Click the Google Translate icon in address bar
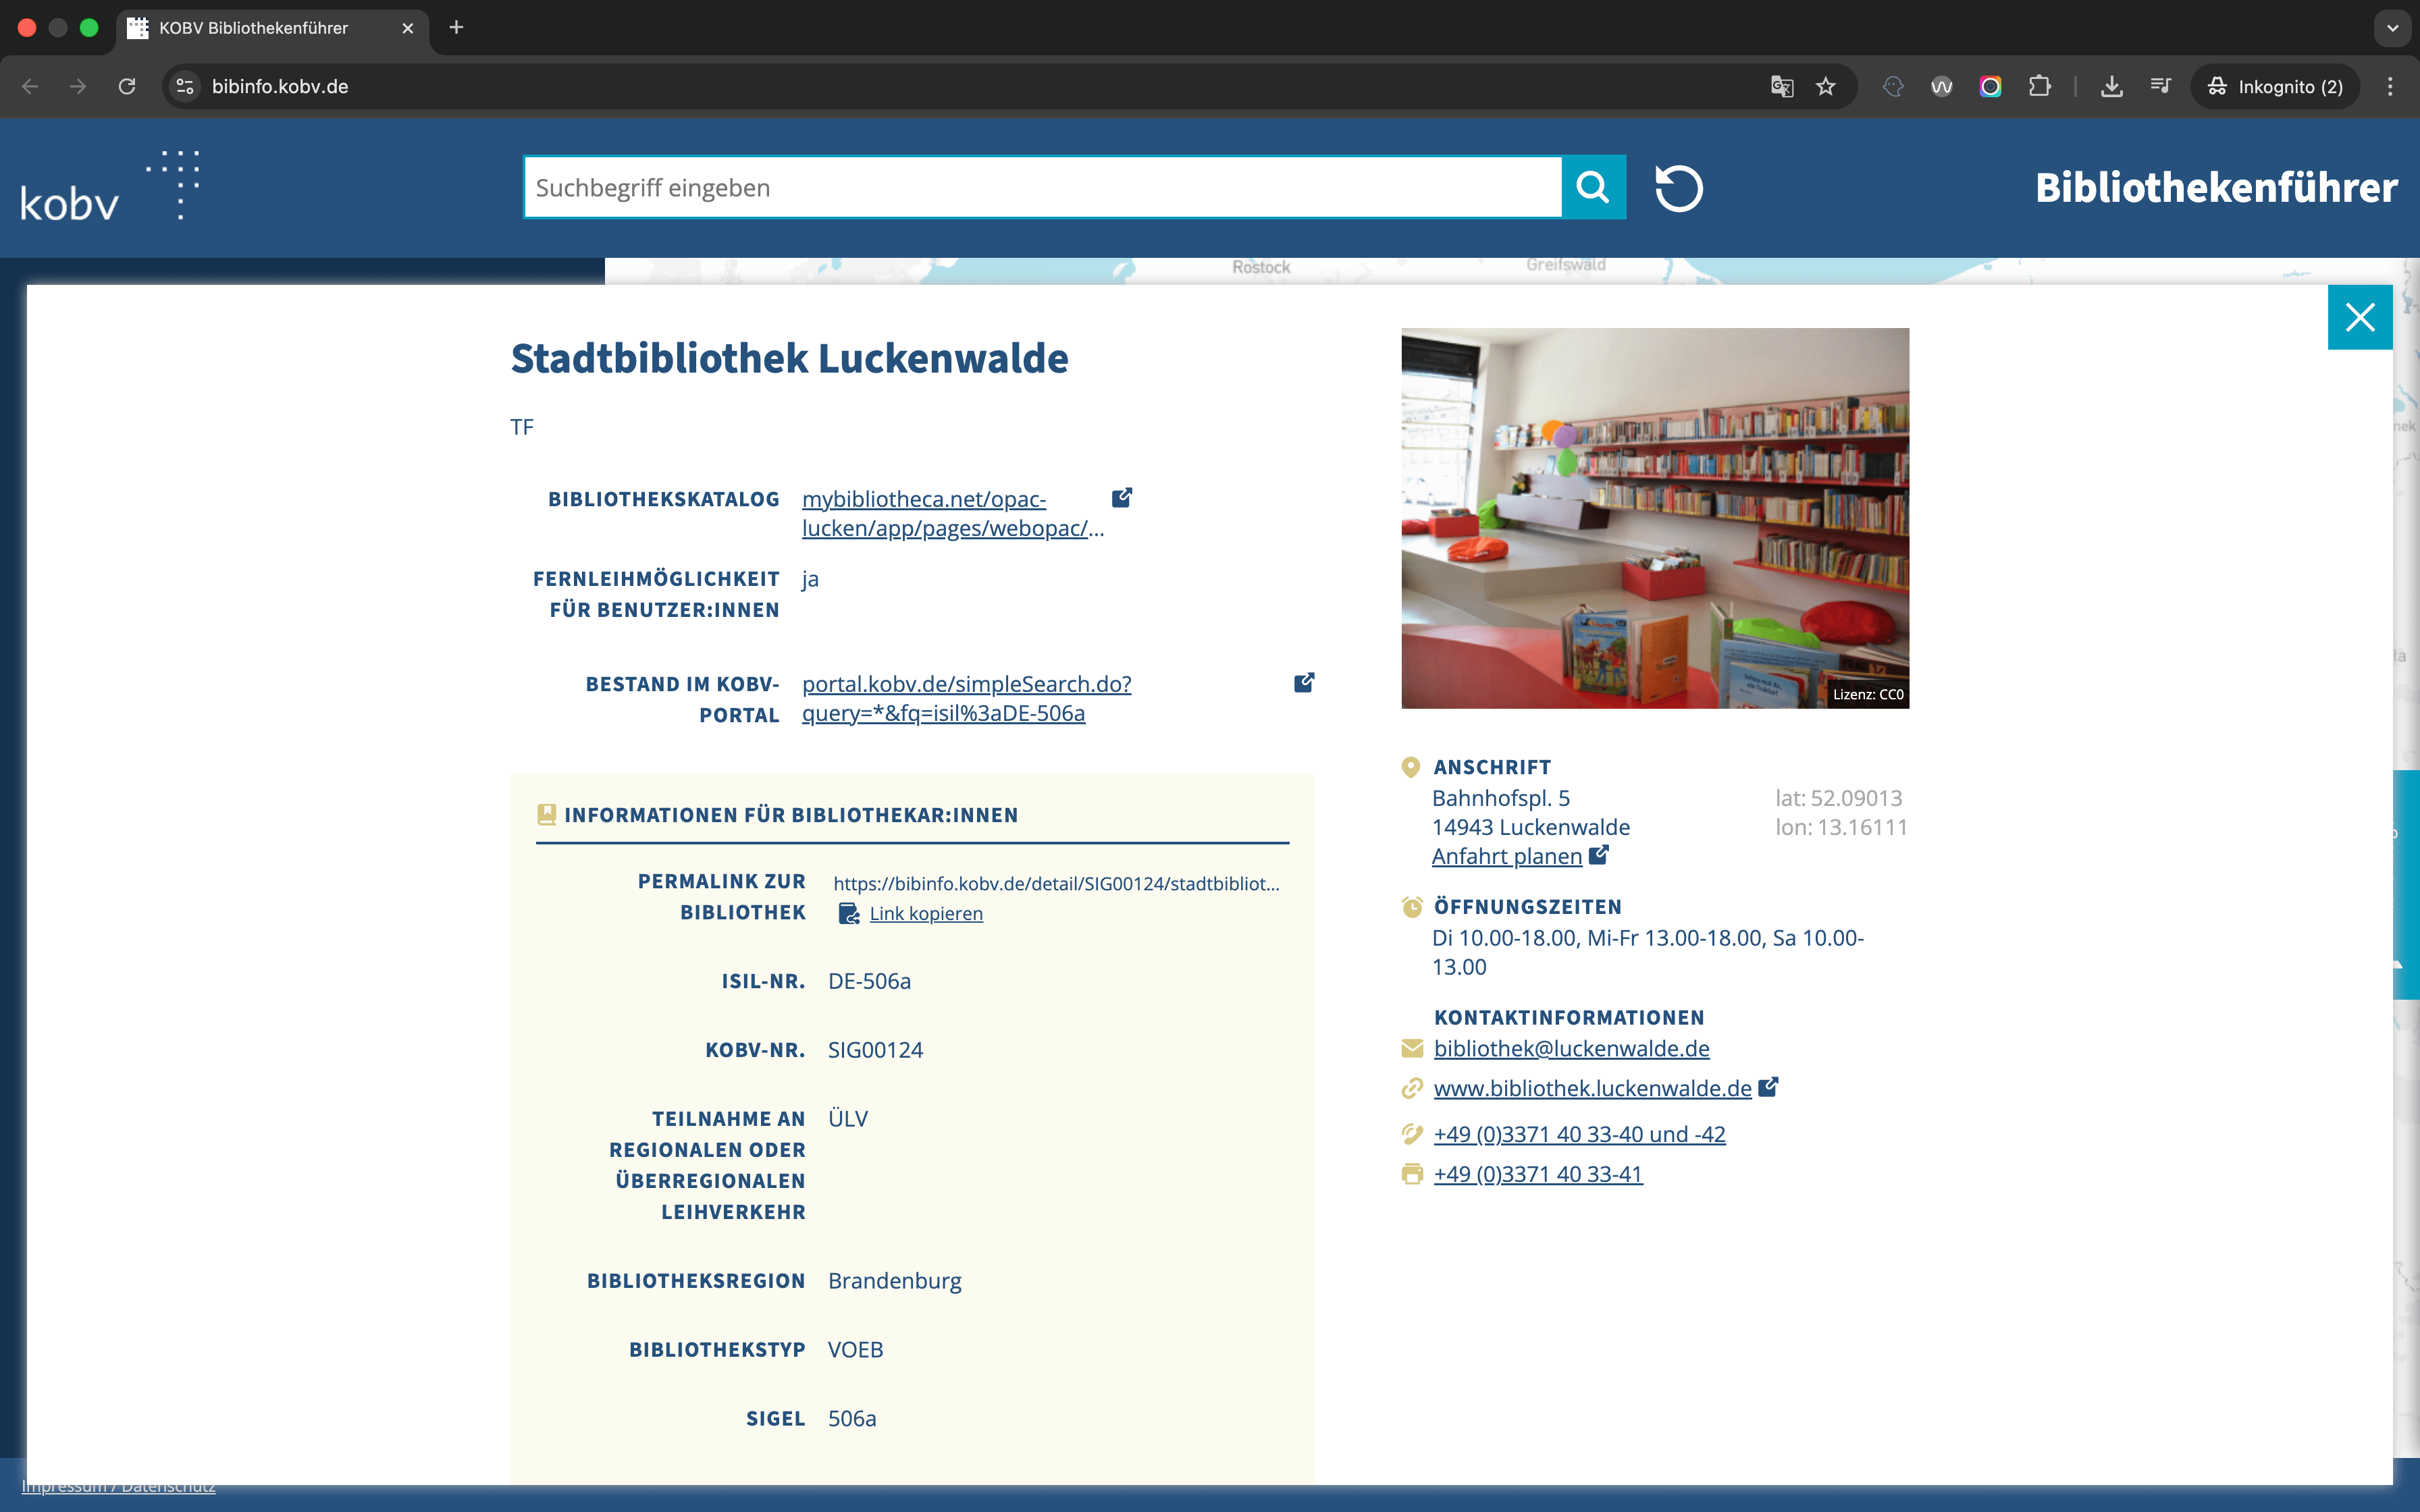Viewport: 2420px width, 1512px height. click(1781, 86)
